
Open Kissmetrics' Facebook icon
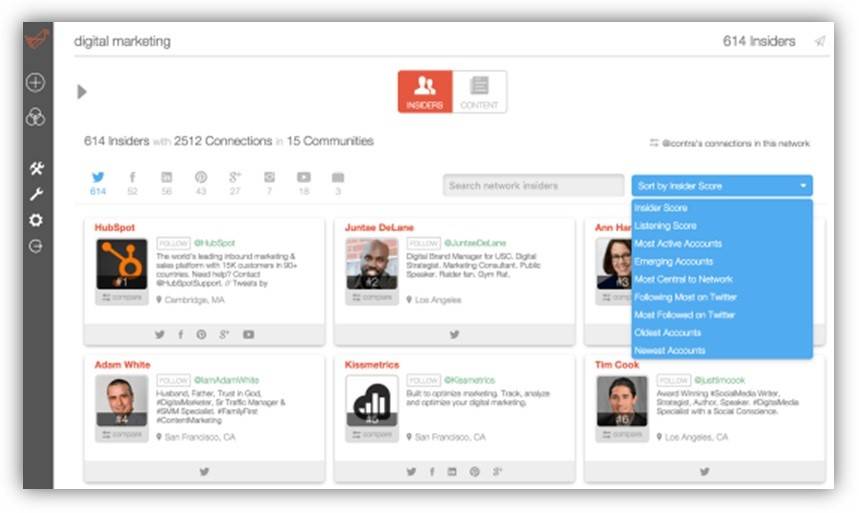[432, 471]
